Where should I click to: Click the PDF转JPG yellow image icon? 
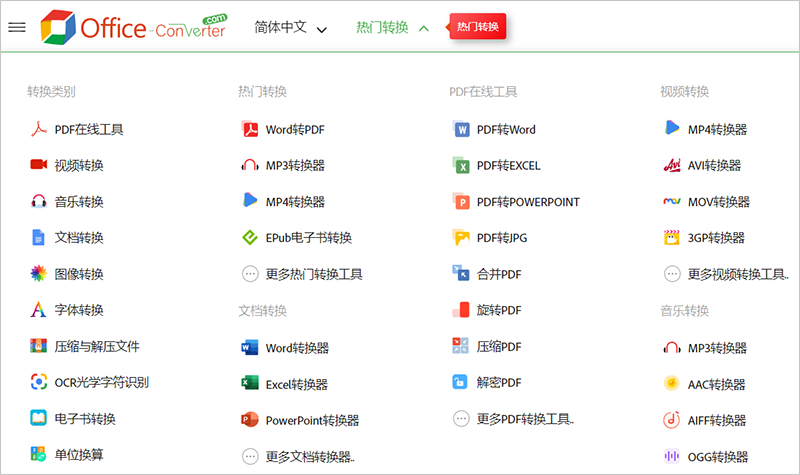[461, 238]
